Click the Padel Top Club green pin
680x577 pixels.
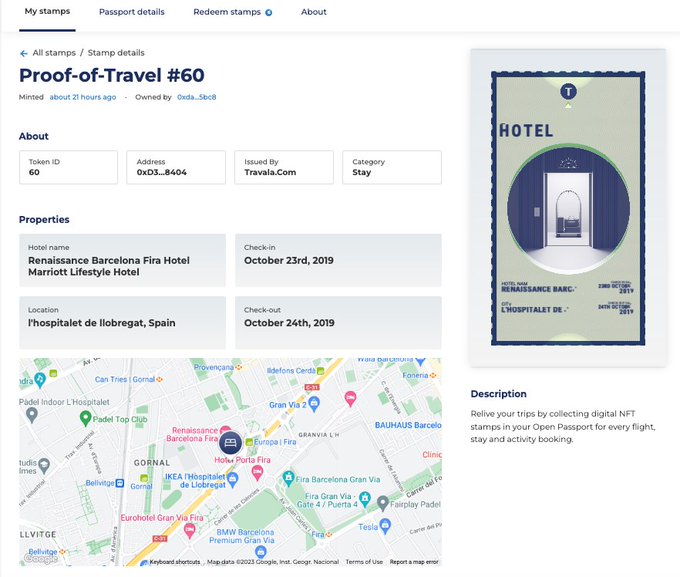[x=85, y=419]
